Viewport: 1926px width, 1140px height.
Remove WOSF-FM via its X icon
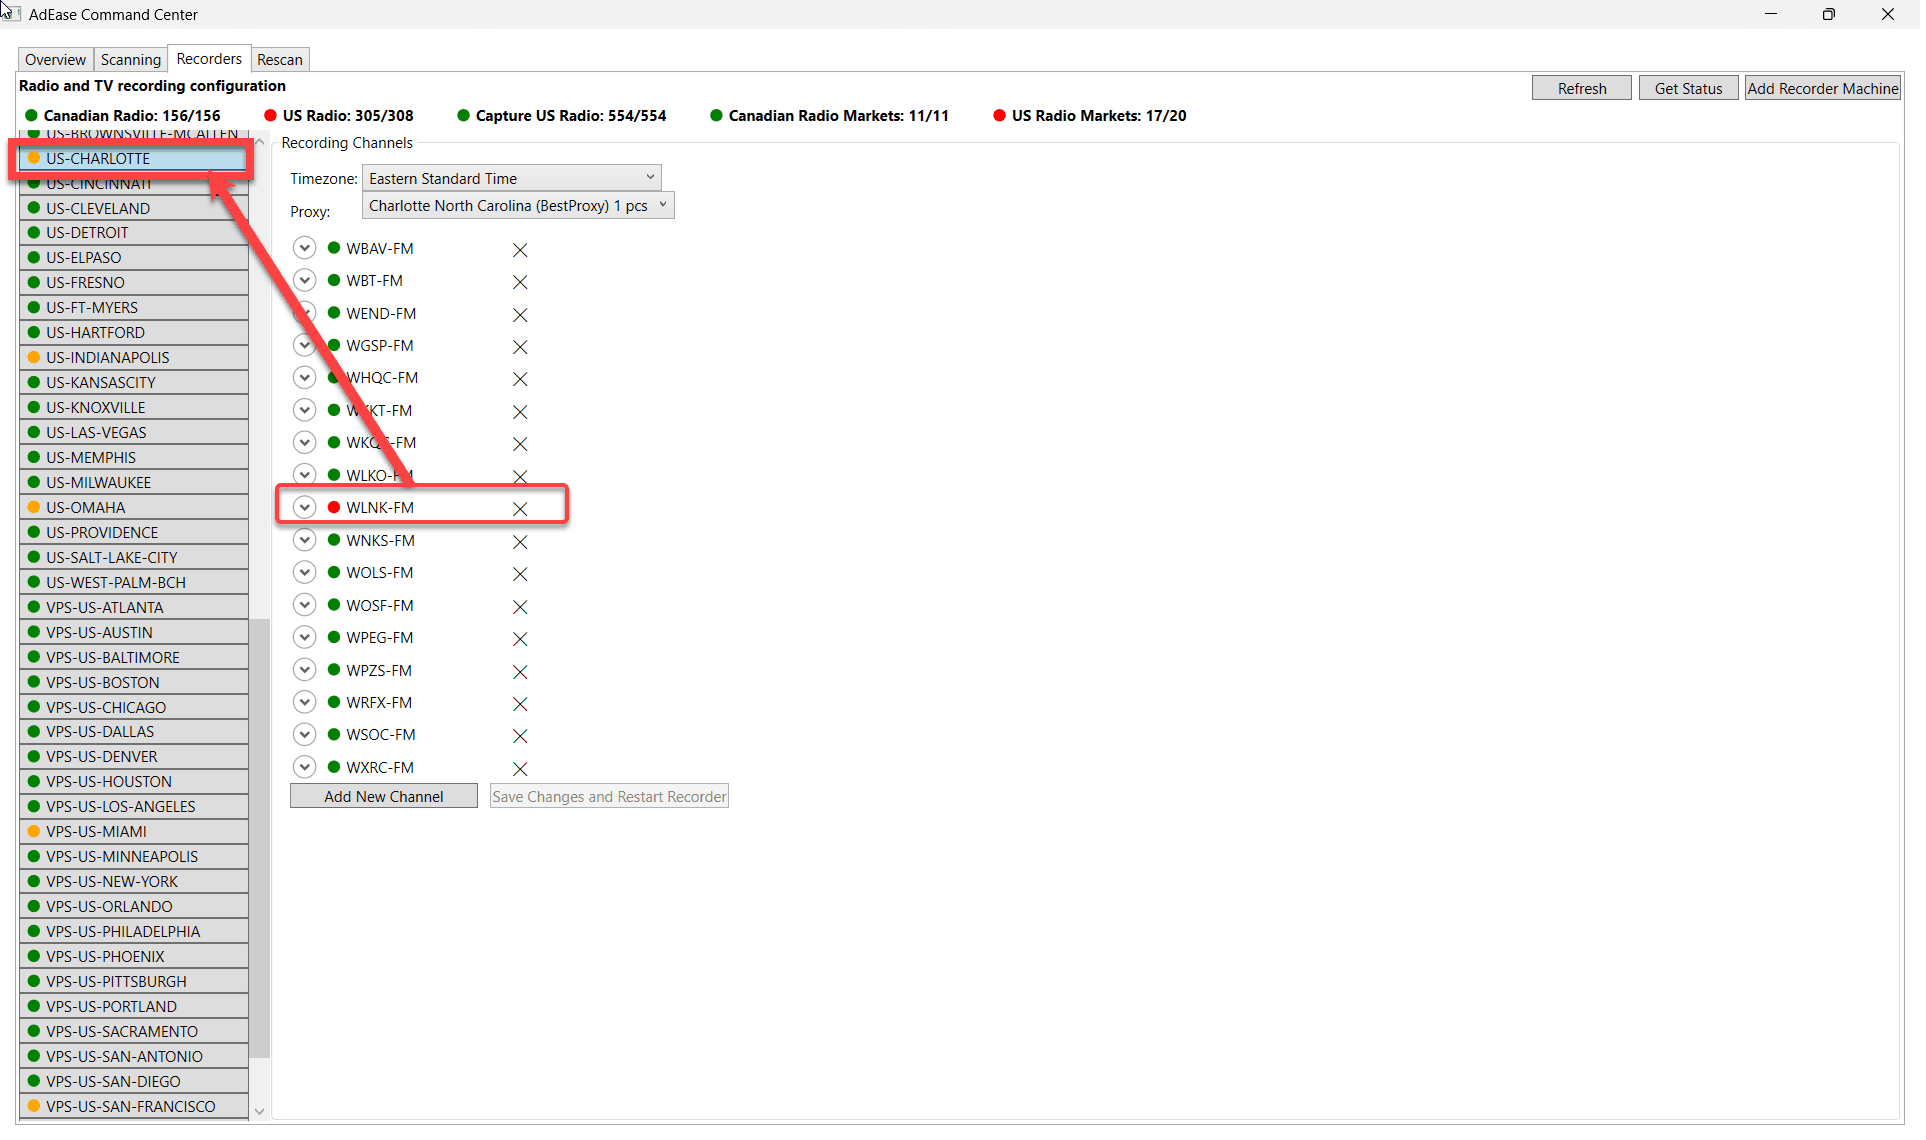520,607
